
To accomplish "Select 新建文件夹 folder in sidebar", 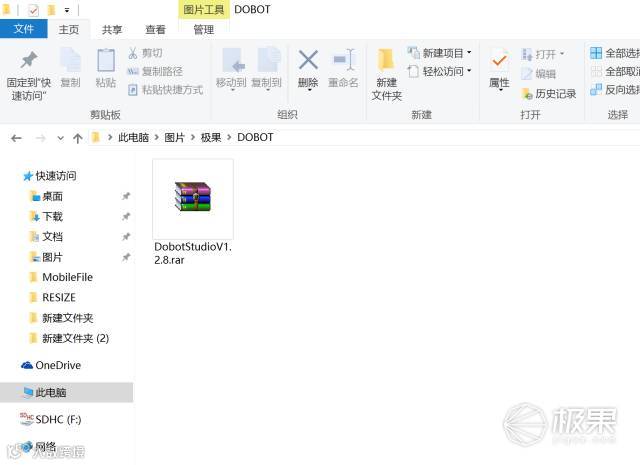I will 67,318.
